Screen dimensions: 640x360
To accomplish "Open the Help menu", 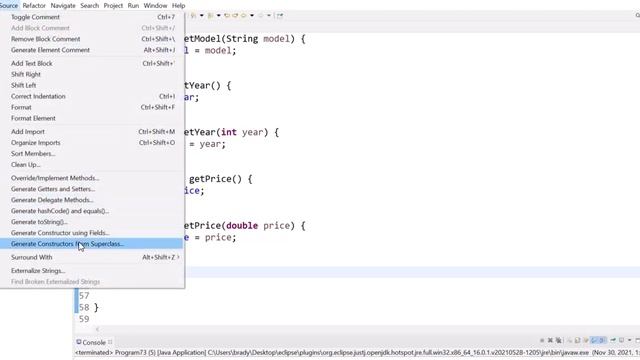I will click(x=178, y=6).
